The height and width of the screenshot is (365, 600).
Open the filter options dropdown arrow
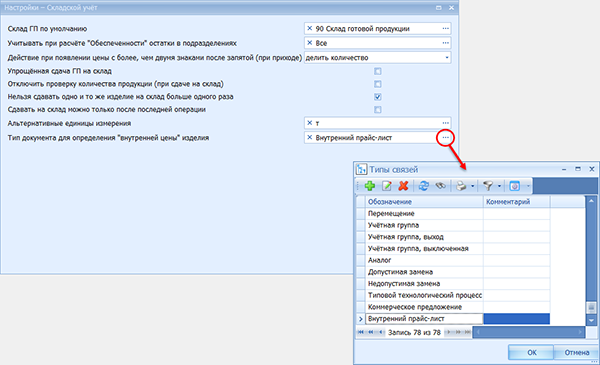click(x=499, y=186)
